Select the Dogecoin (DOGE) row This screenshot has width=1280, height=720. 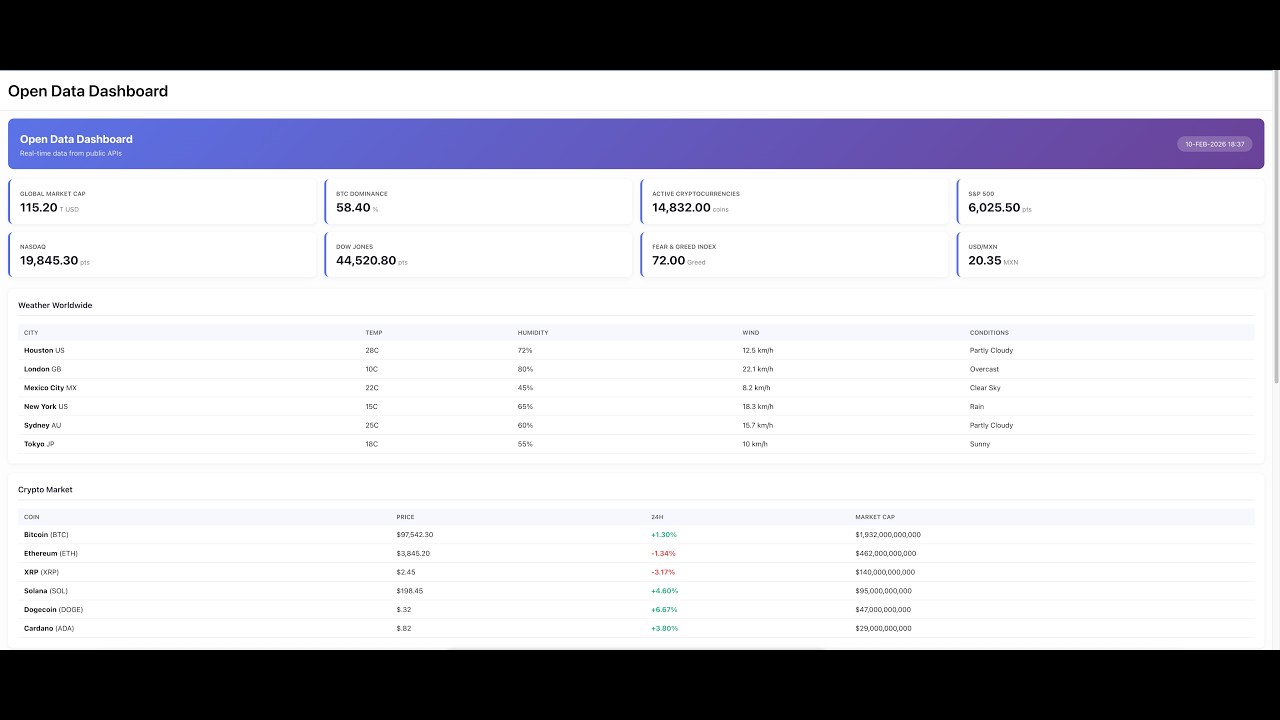(636, 609)
